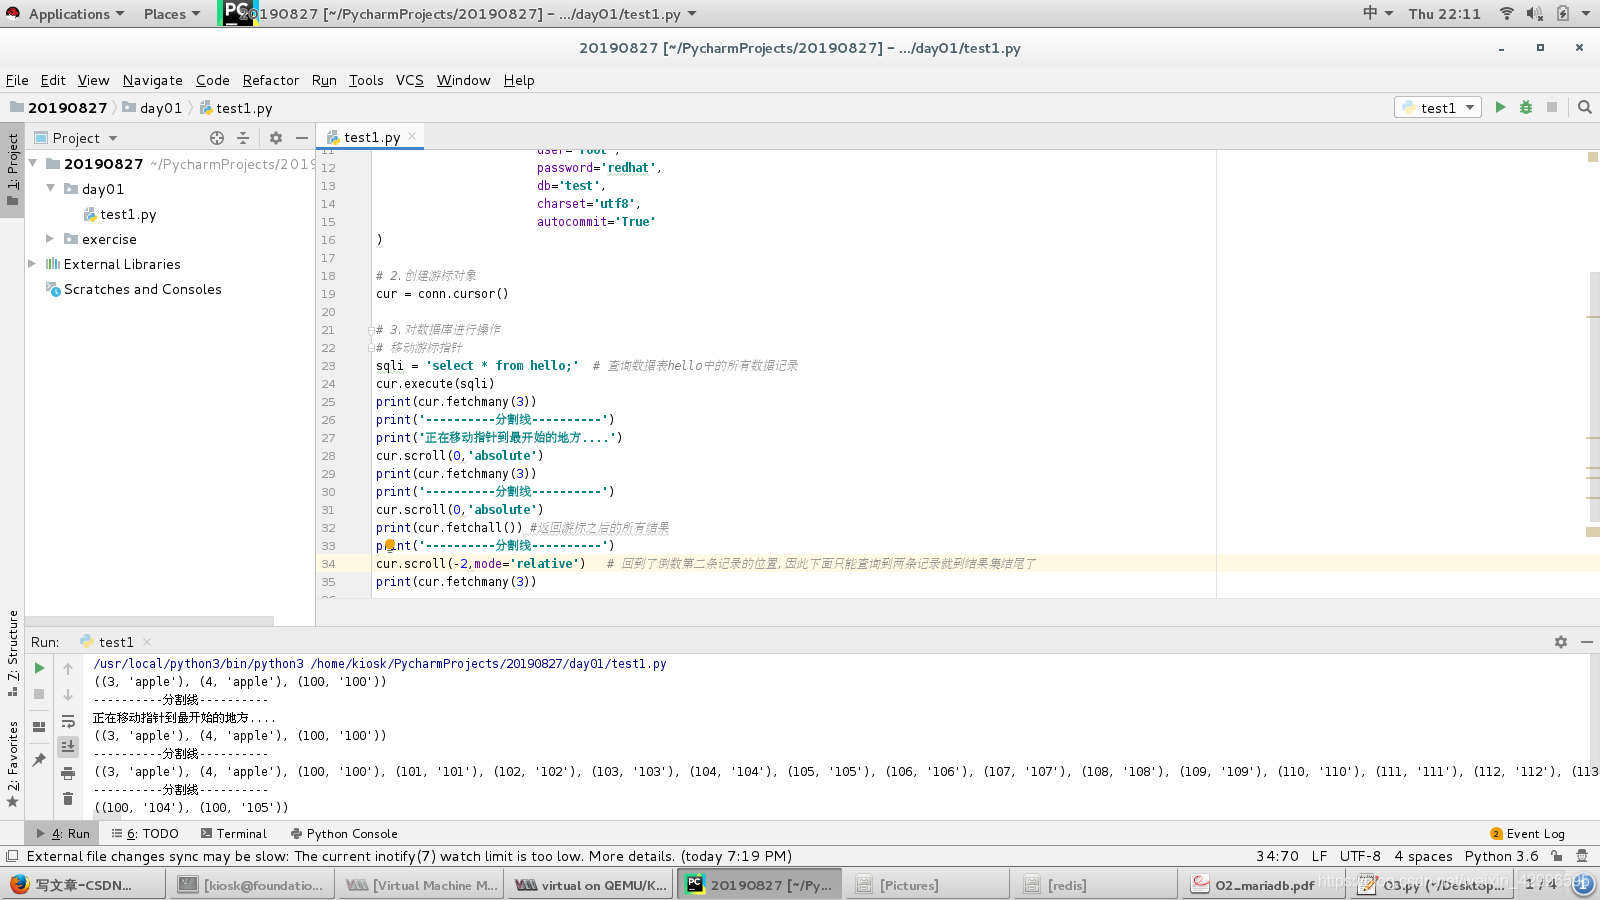Open the Places menu dropdown
Screen dimensions: 1600x900
tap(172, 14)
